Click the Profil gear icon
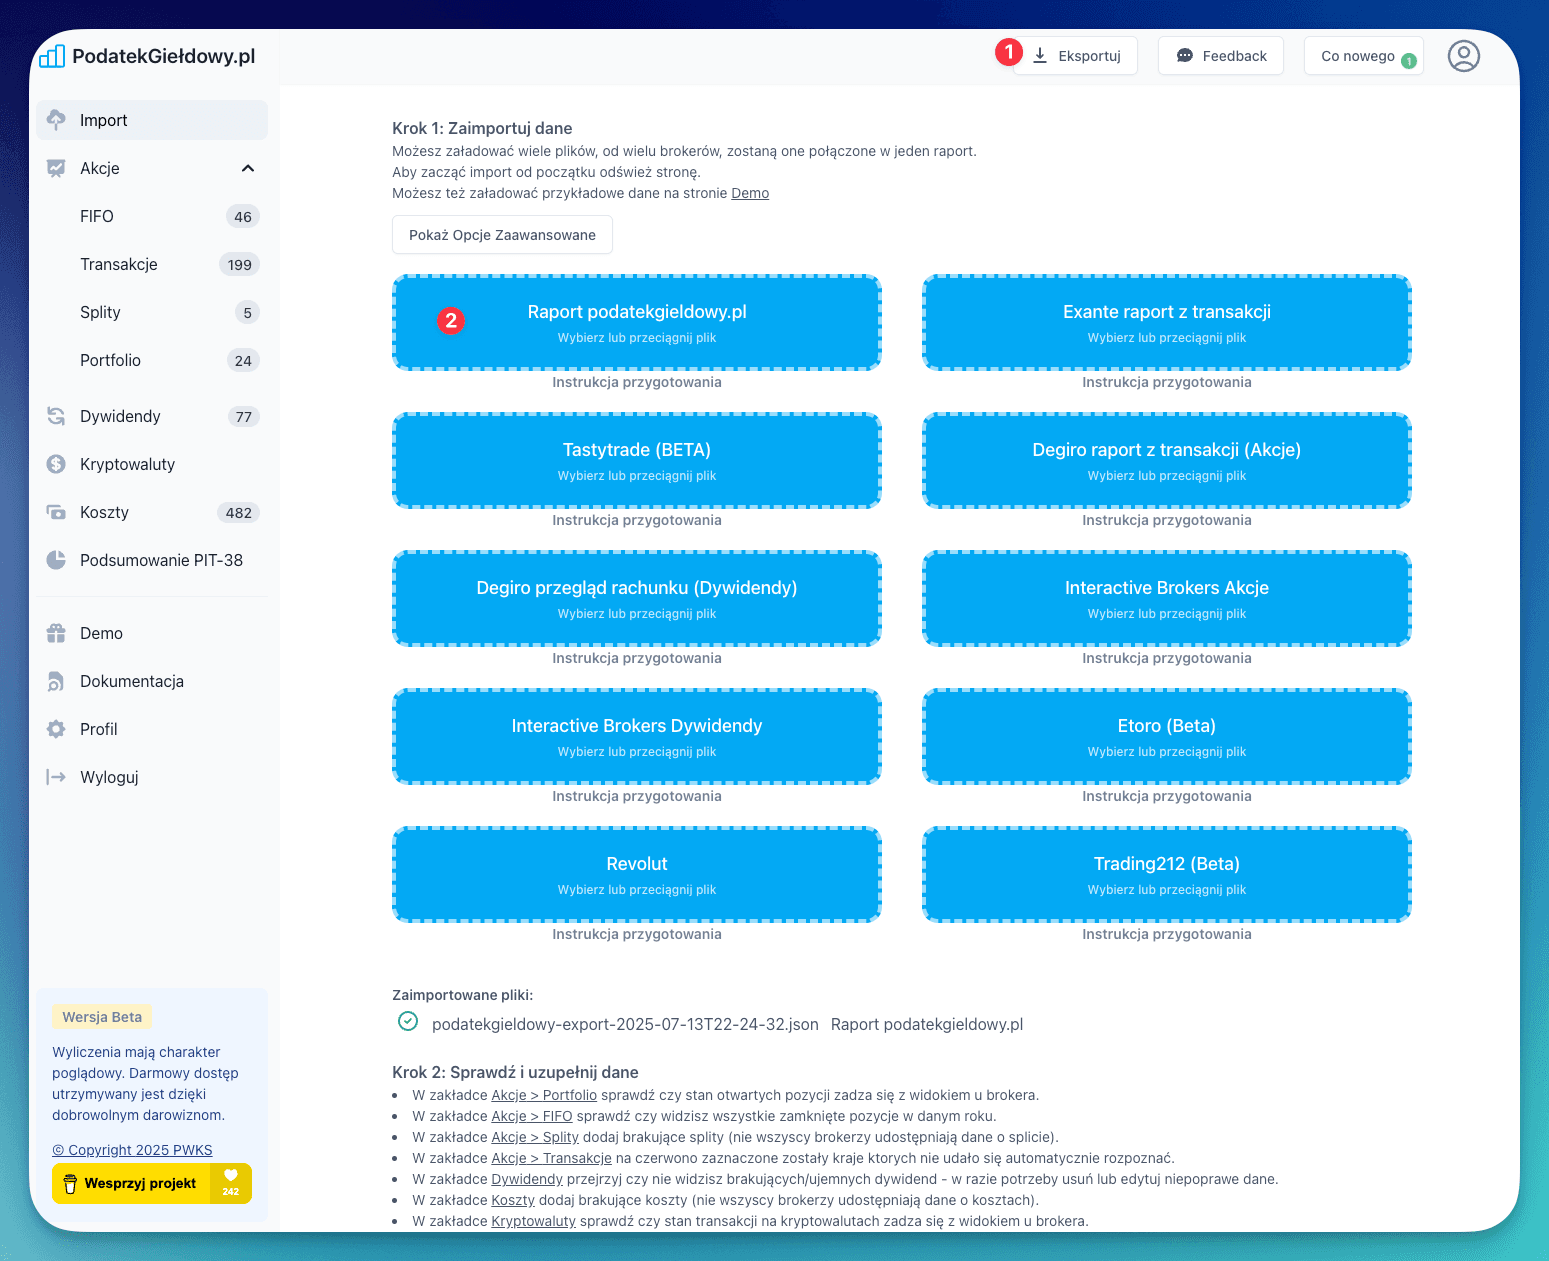The height and width of the screenshot is (1261, 1549). [x=56, y=729]
